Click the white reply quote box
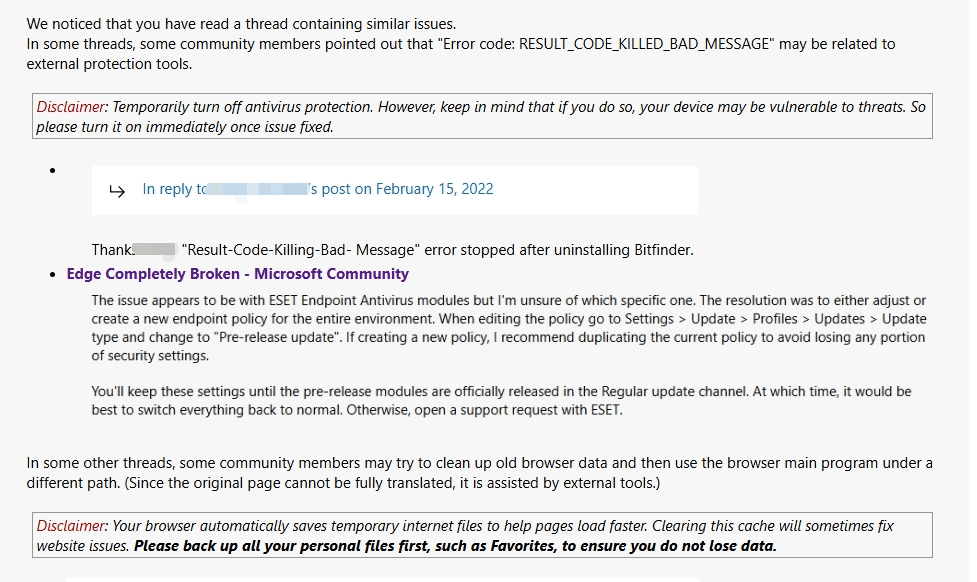 [394, 190]
